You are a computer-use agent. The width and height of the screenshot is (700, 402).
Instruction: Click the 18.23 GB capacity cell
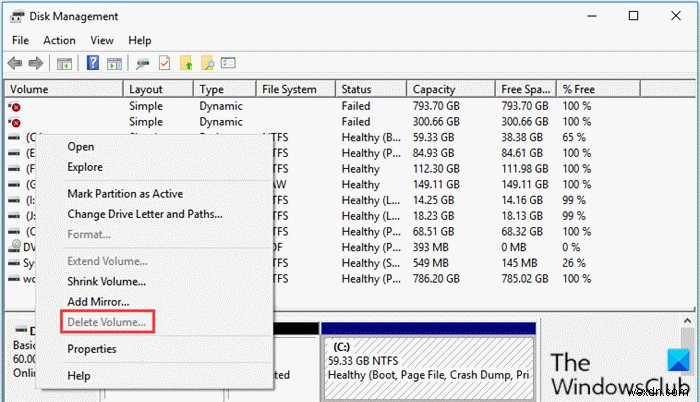point(433,216)
